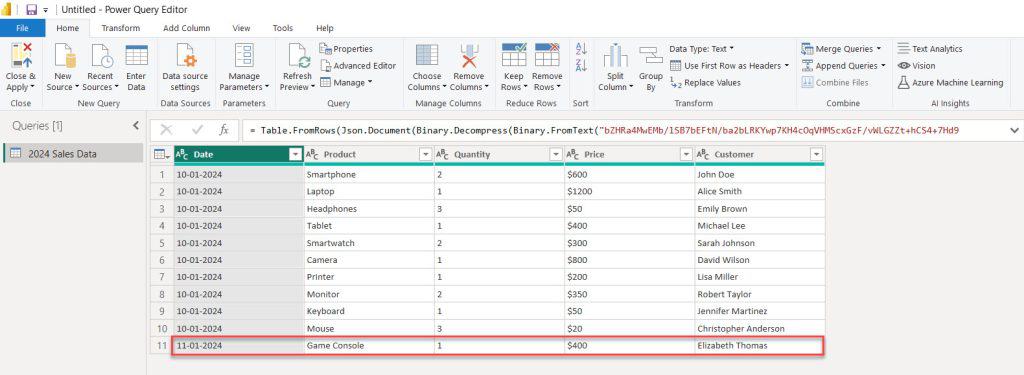Image resolution: width=1024 pixels, height=375 pixels.
Task: Click the Refresh Preview icon
Action: tap(298, 56)
